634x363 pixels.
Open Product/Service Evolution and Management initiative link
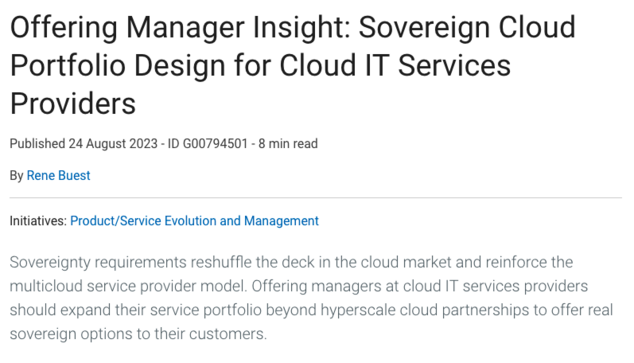[194, 221]
